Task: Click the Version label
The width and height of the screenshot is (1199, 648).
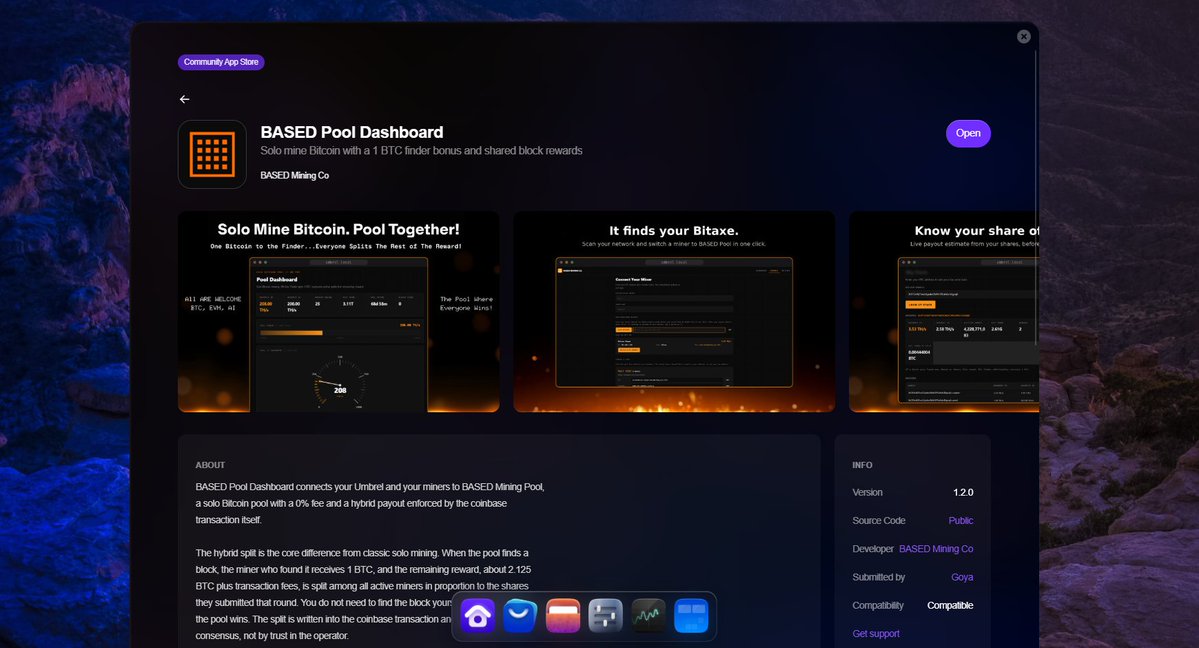Action: 867,492
